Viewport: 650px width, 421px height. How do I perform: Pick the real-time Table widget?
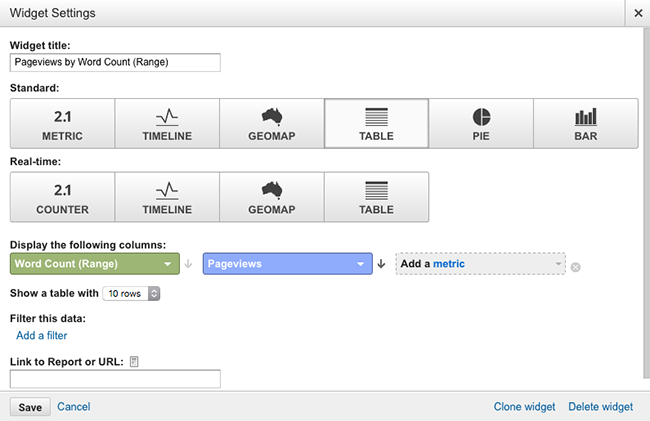376,197
